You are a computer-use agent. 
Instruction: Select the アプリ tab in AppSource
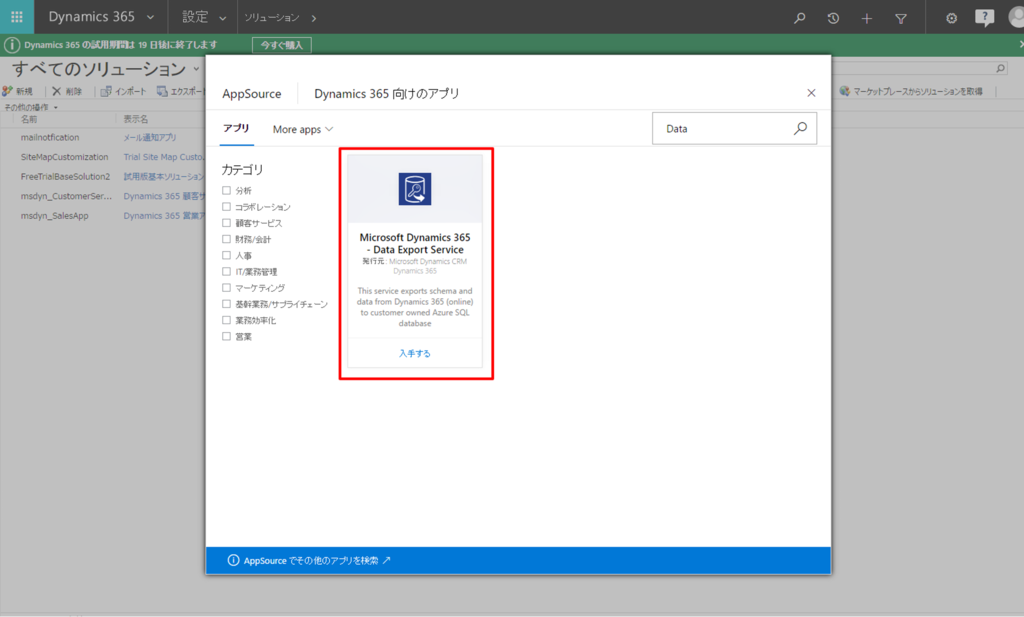236,128
